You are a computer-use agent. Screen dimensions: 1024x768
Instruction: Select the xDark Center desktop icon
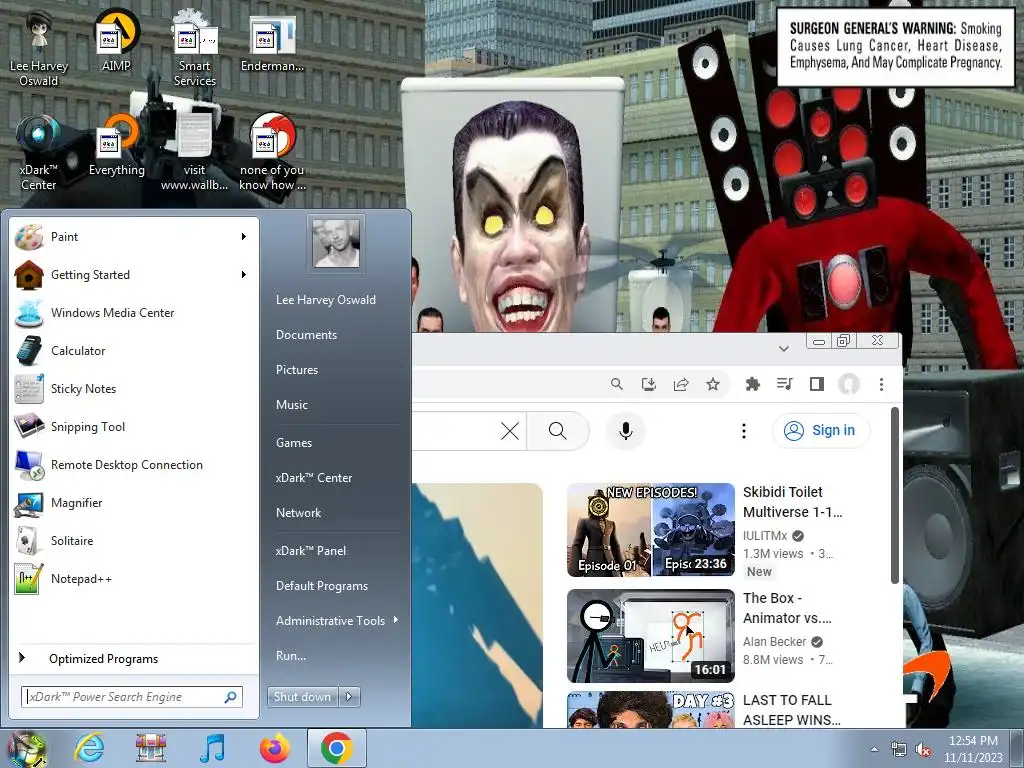coord(39,152)
